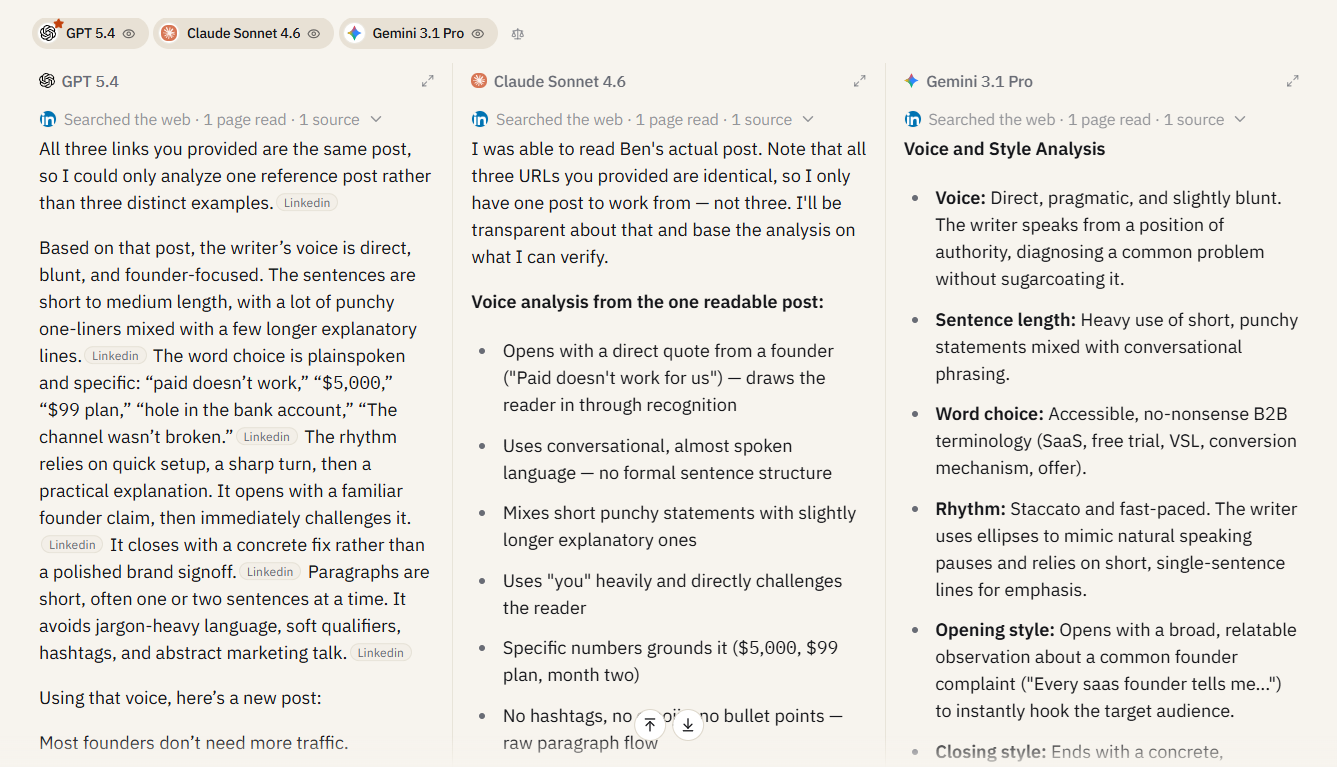Open the Linkedin citation after "three distinct examples."

308,203
